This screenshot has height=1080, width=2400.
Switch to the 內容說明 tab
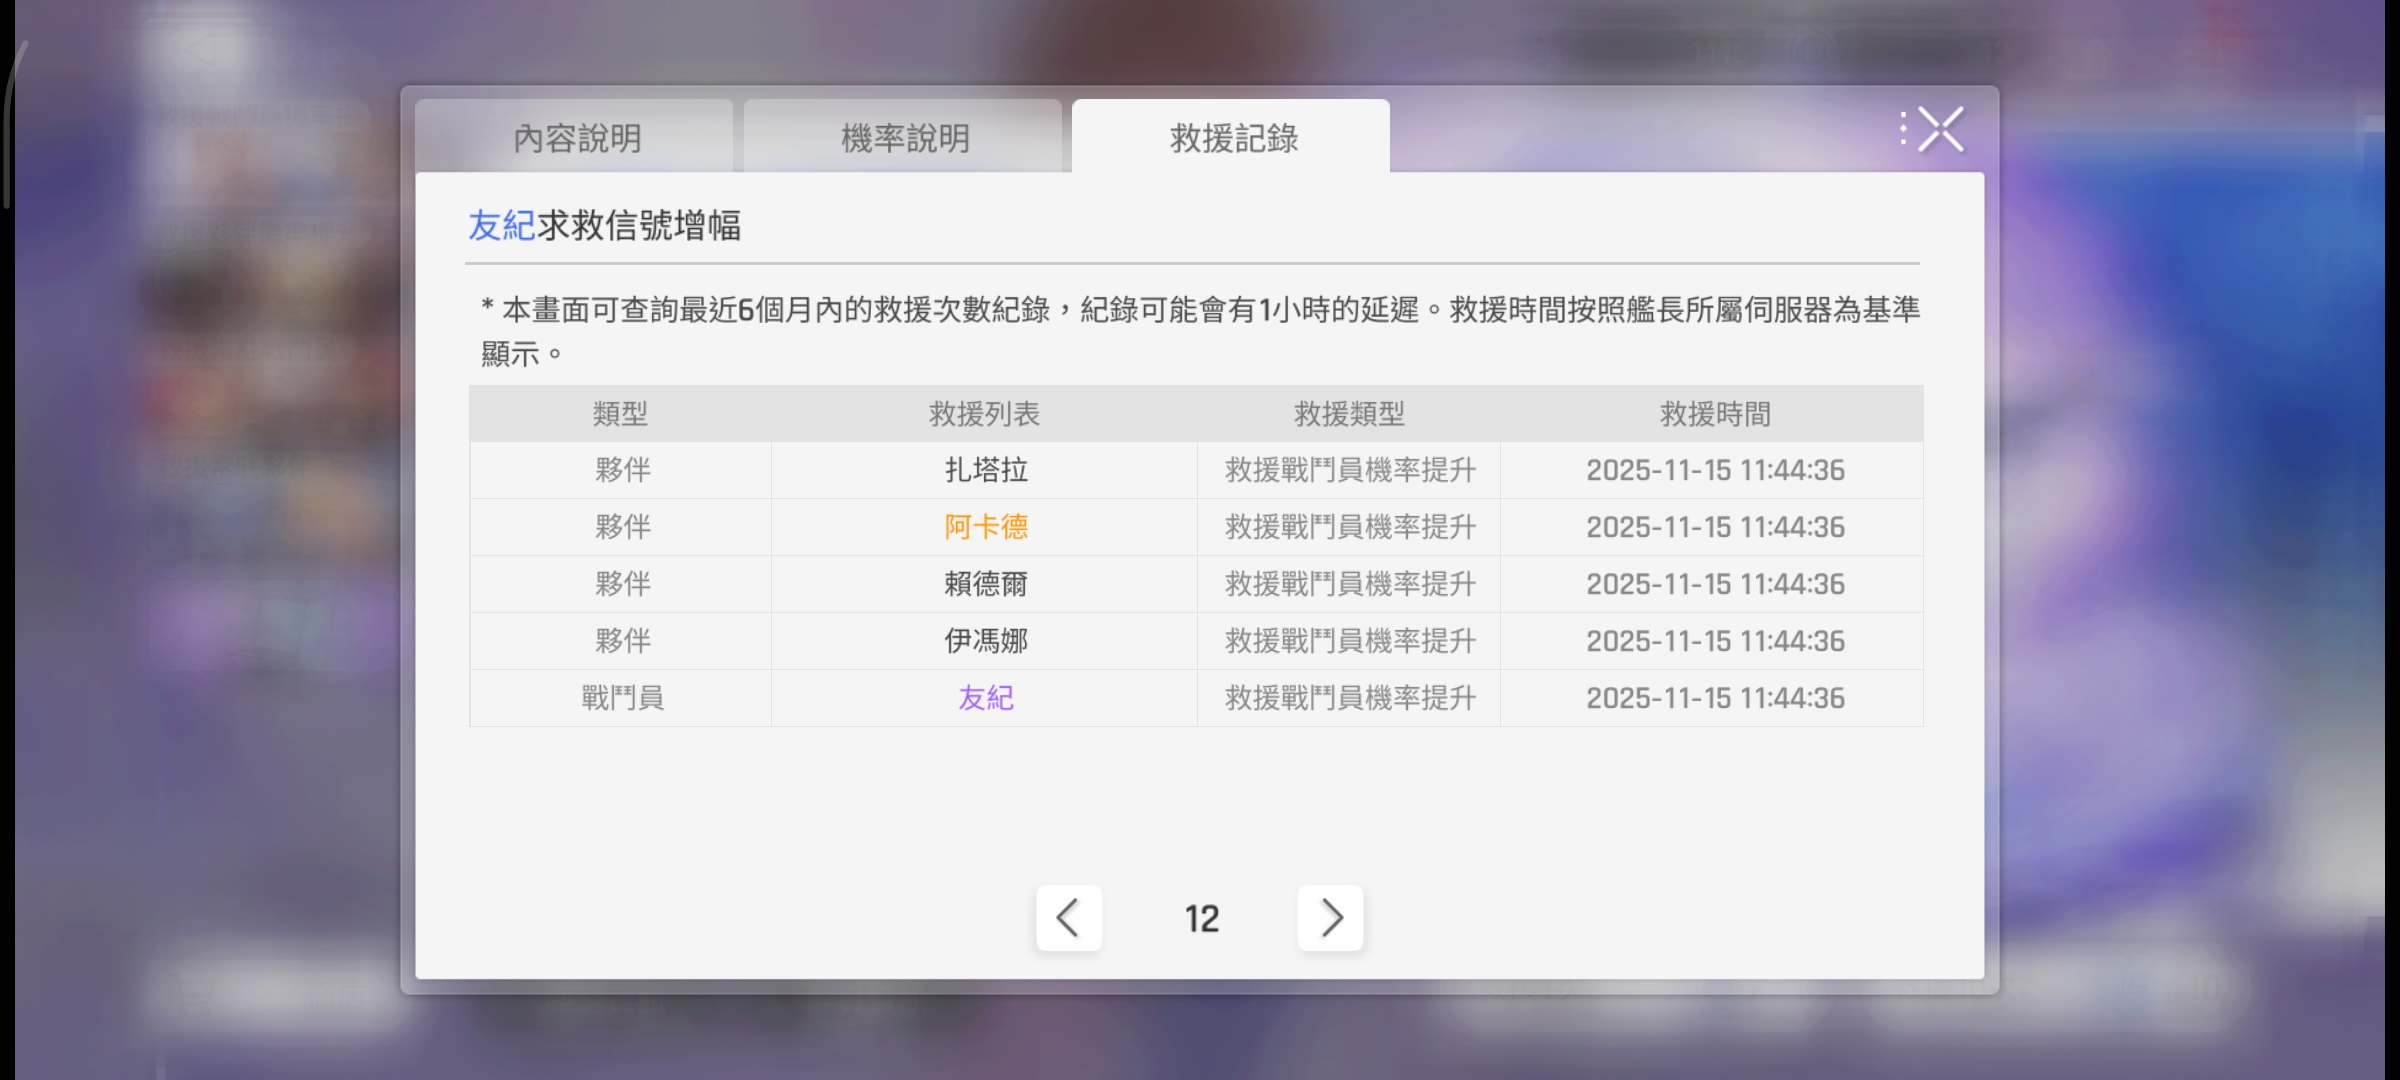[x=576, y=138]
